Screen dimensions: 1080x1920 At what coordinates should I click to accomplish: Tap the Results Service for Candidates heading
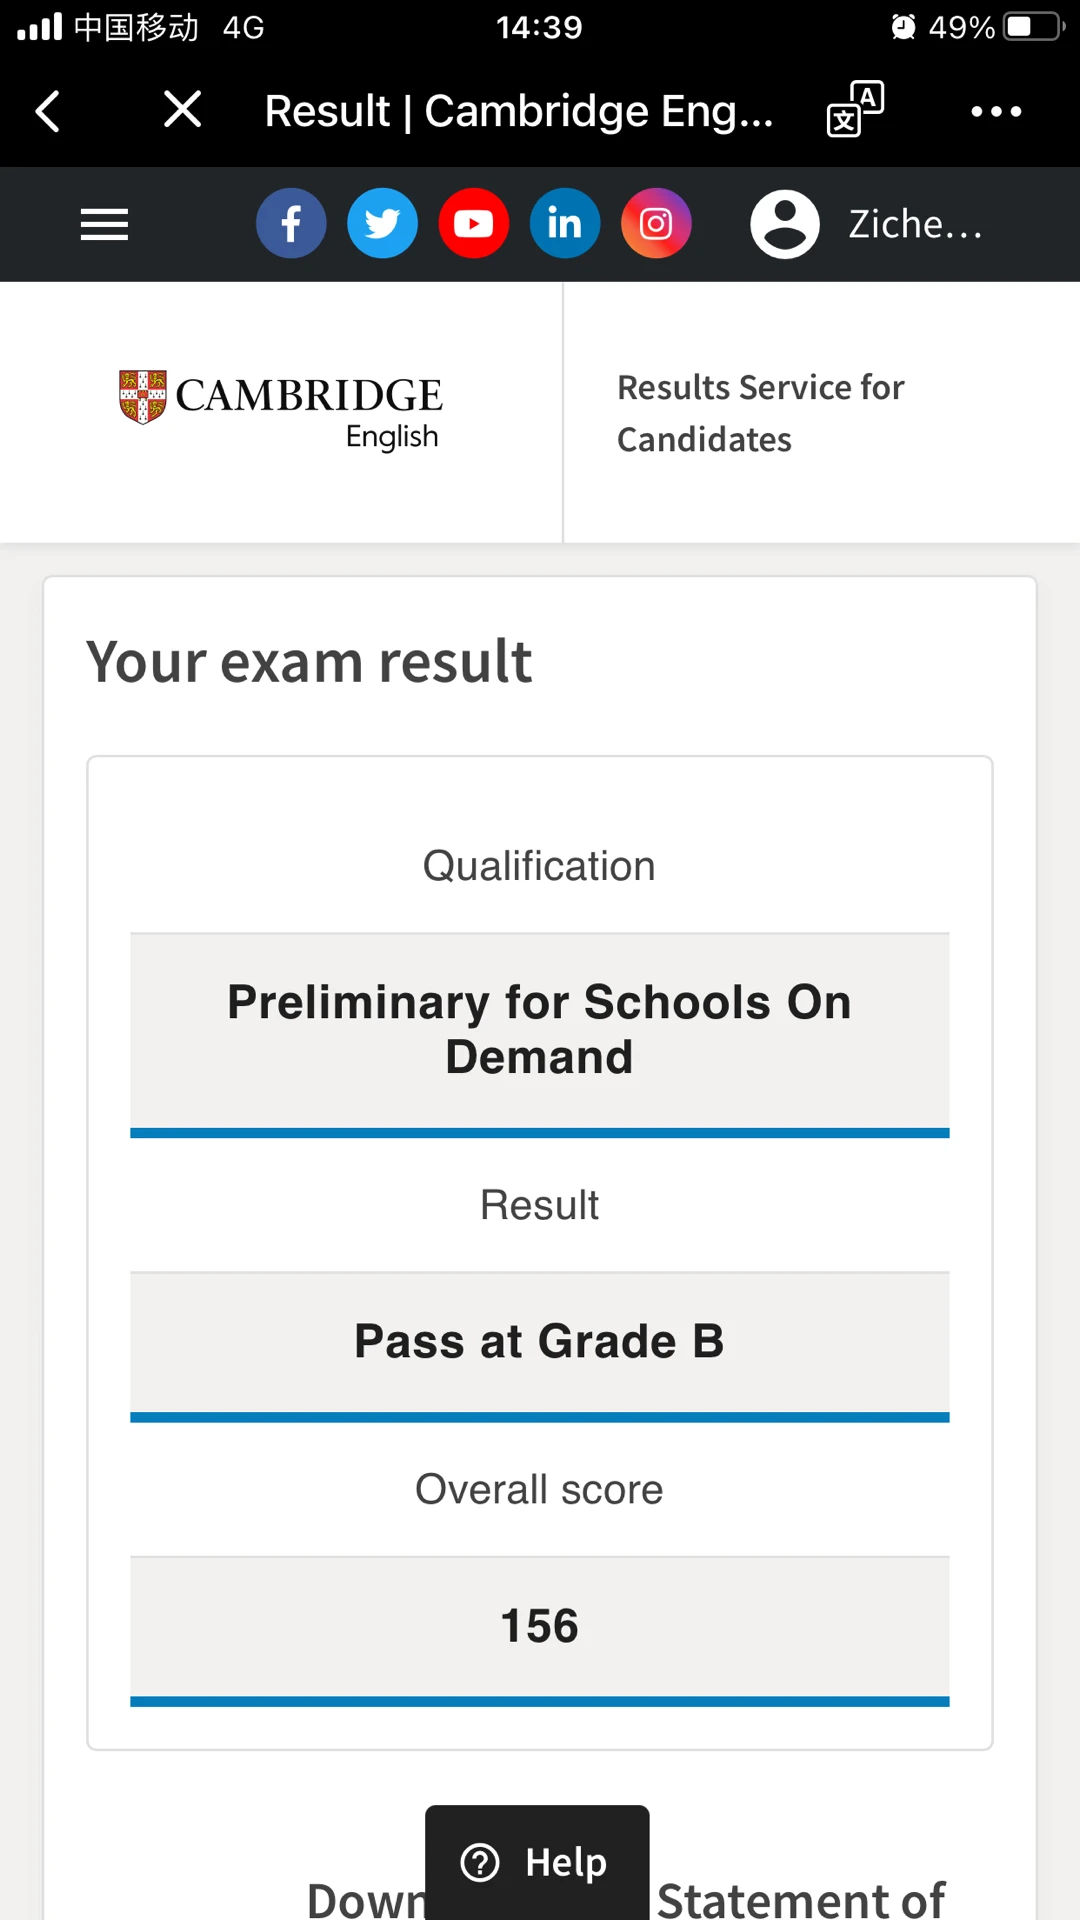click(760, 413)
